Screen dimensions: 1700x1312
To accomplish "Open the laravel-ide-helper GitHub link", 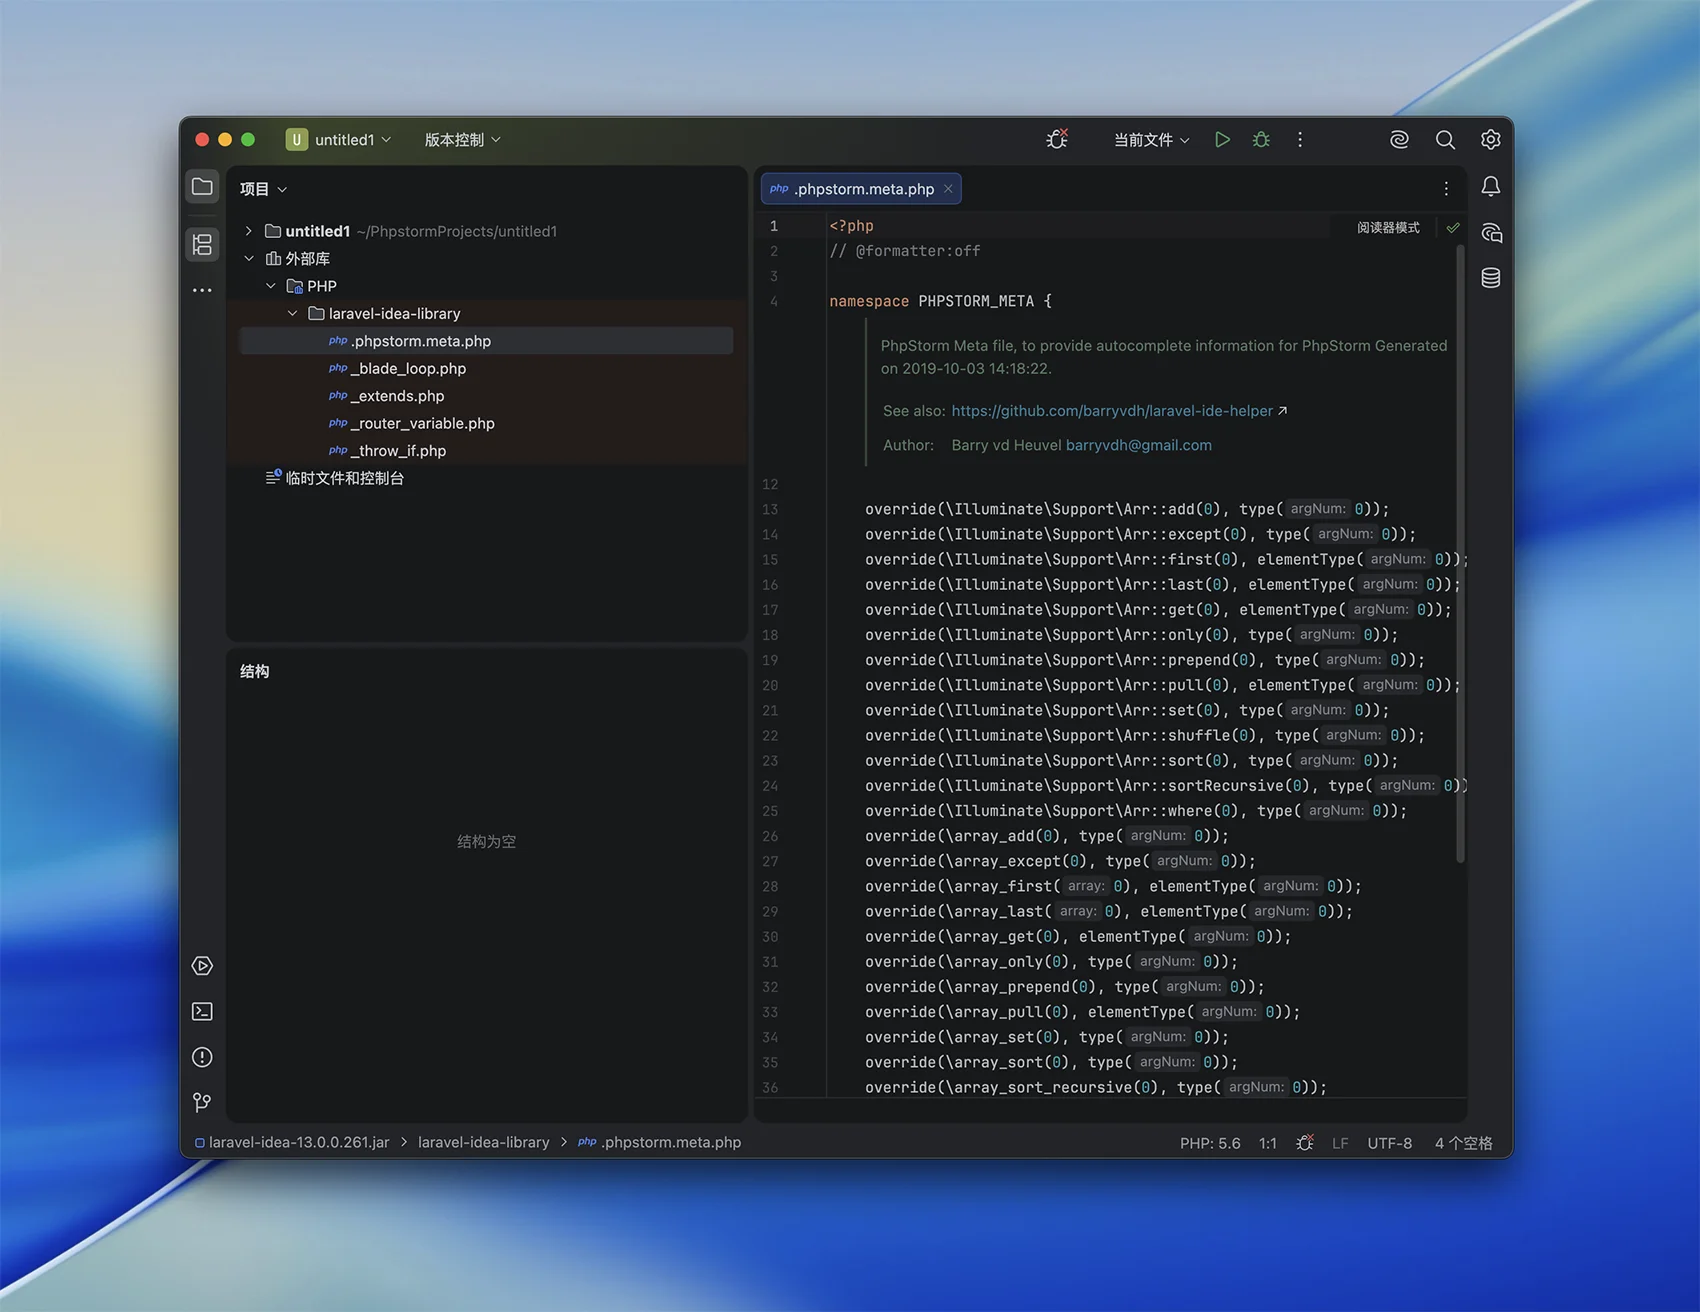I will coord(1111,411).
